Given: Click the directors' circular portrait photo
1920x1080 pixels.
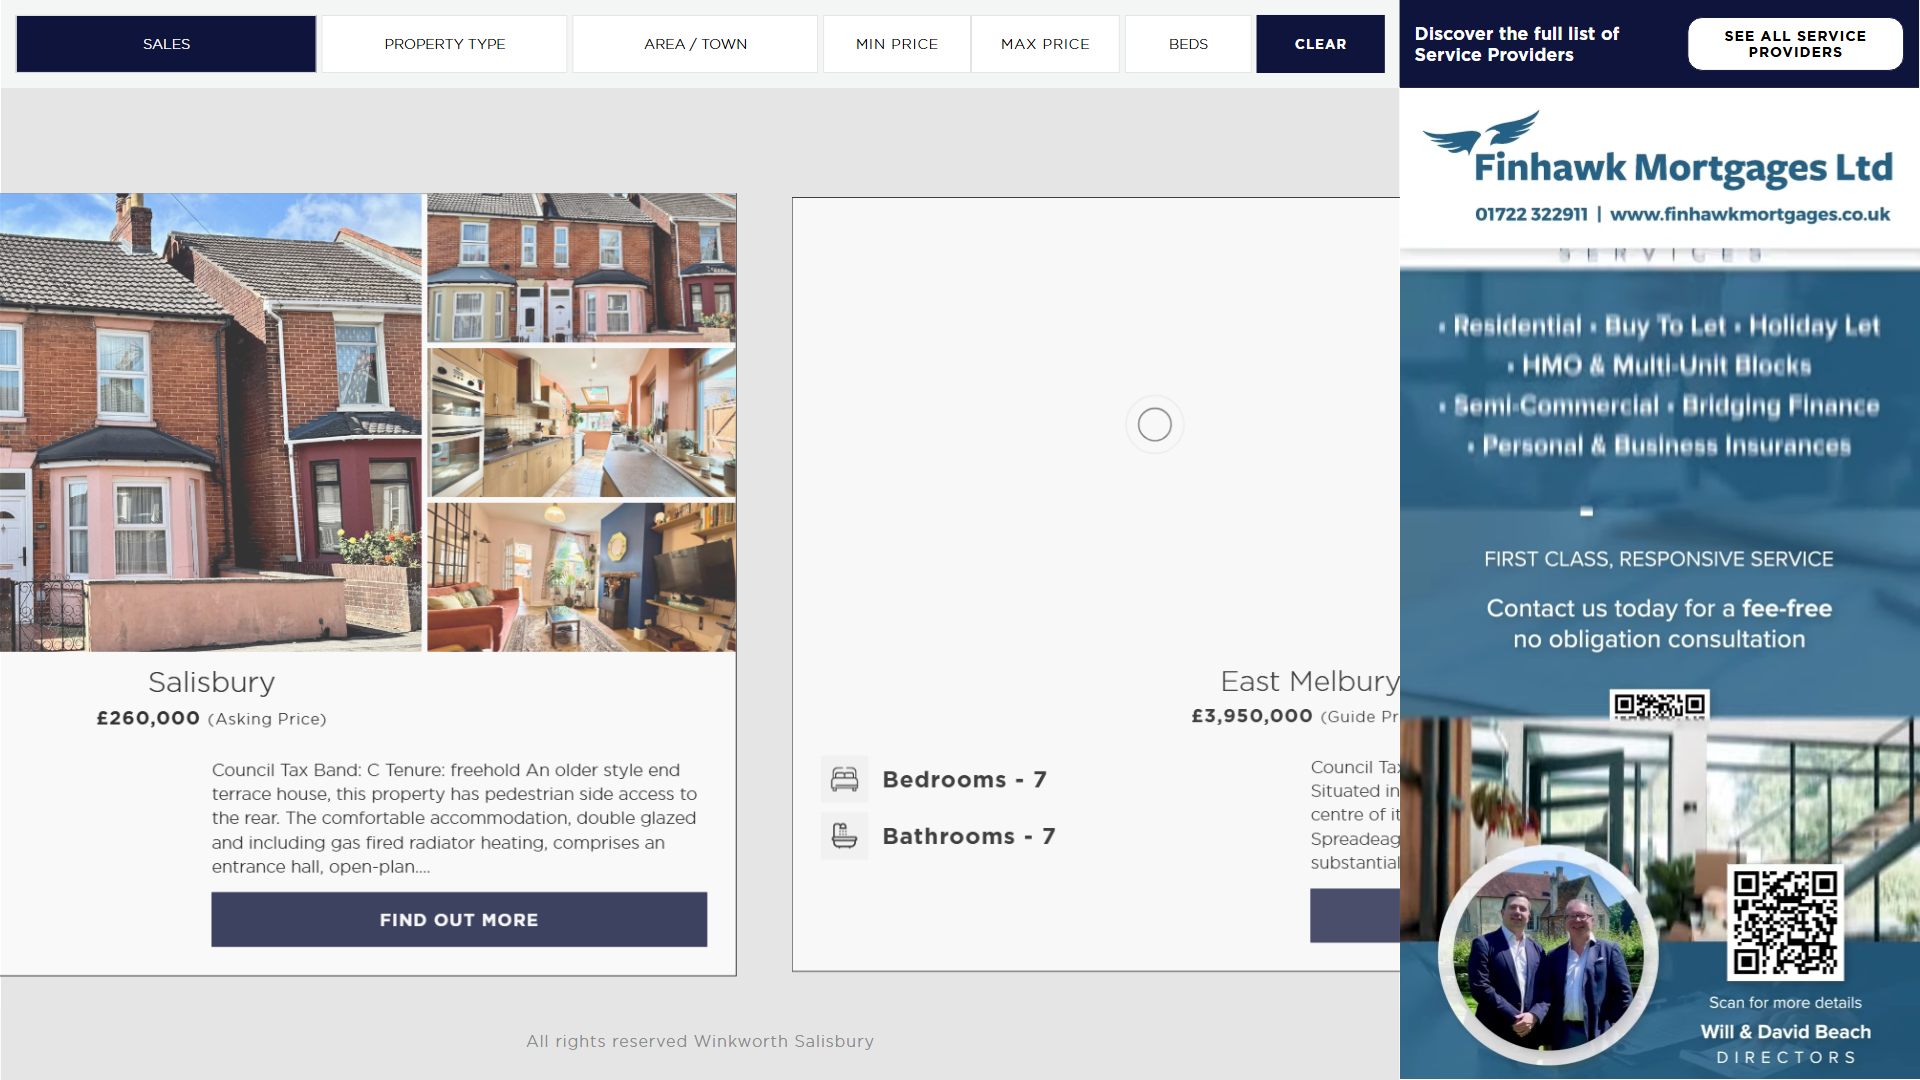Looking at the screenshot, I should point(1548,955).
